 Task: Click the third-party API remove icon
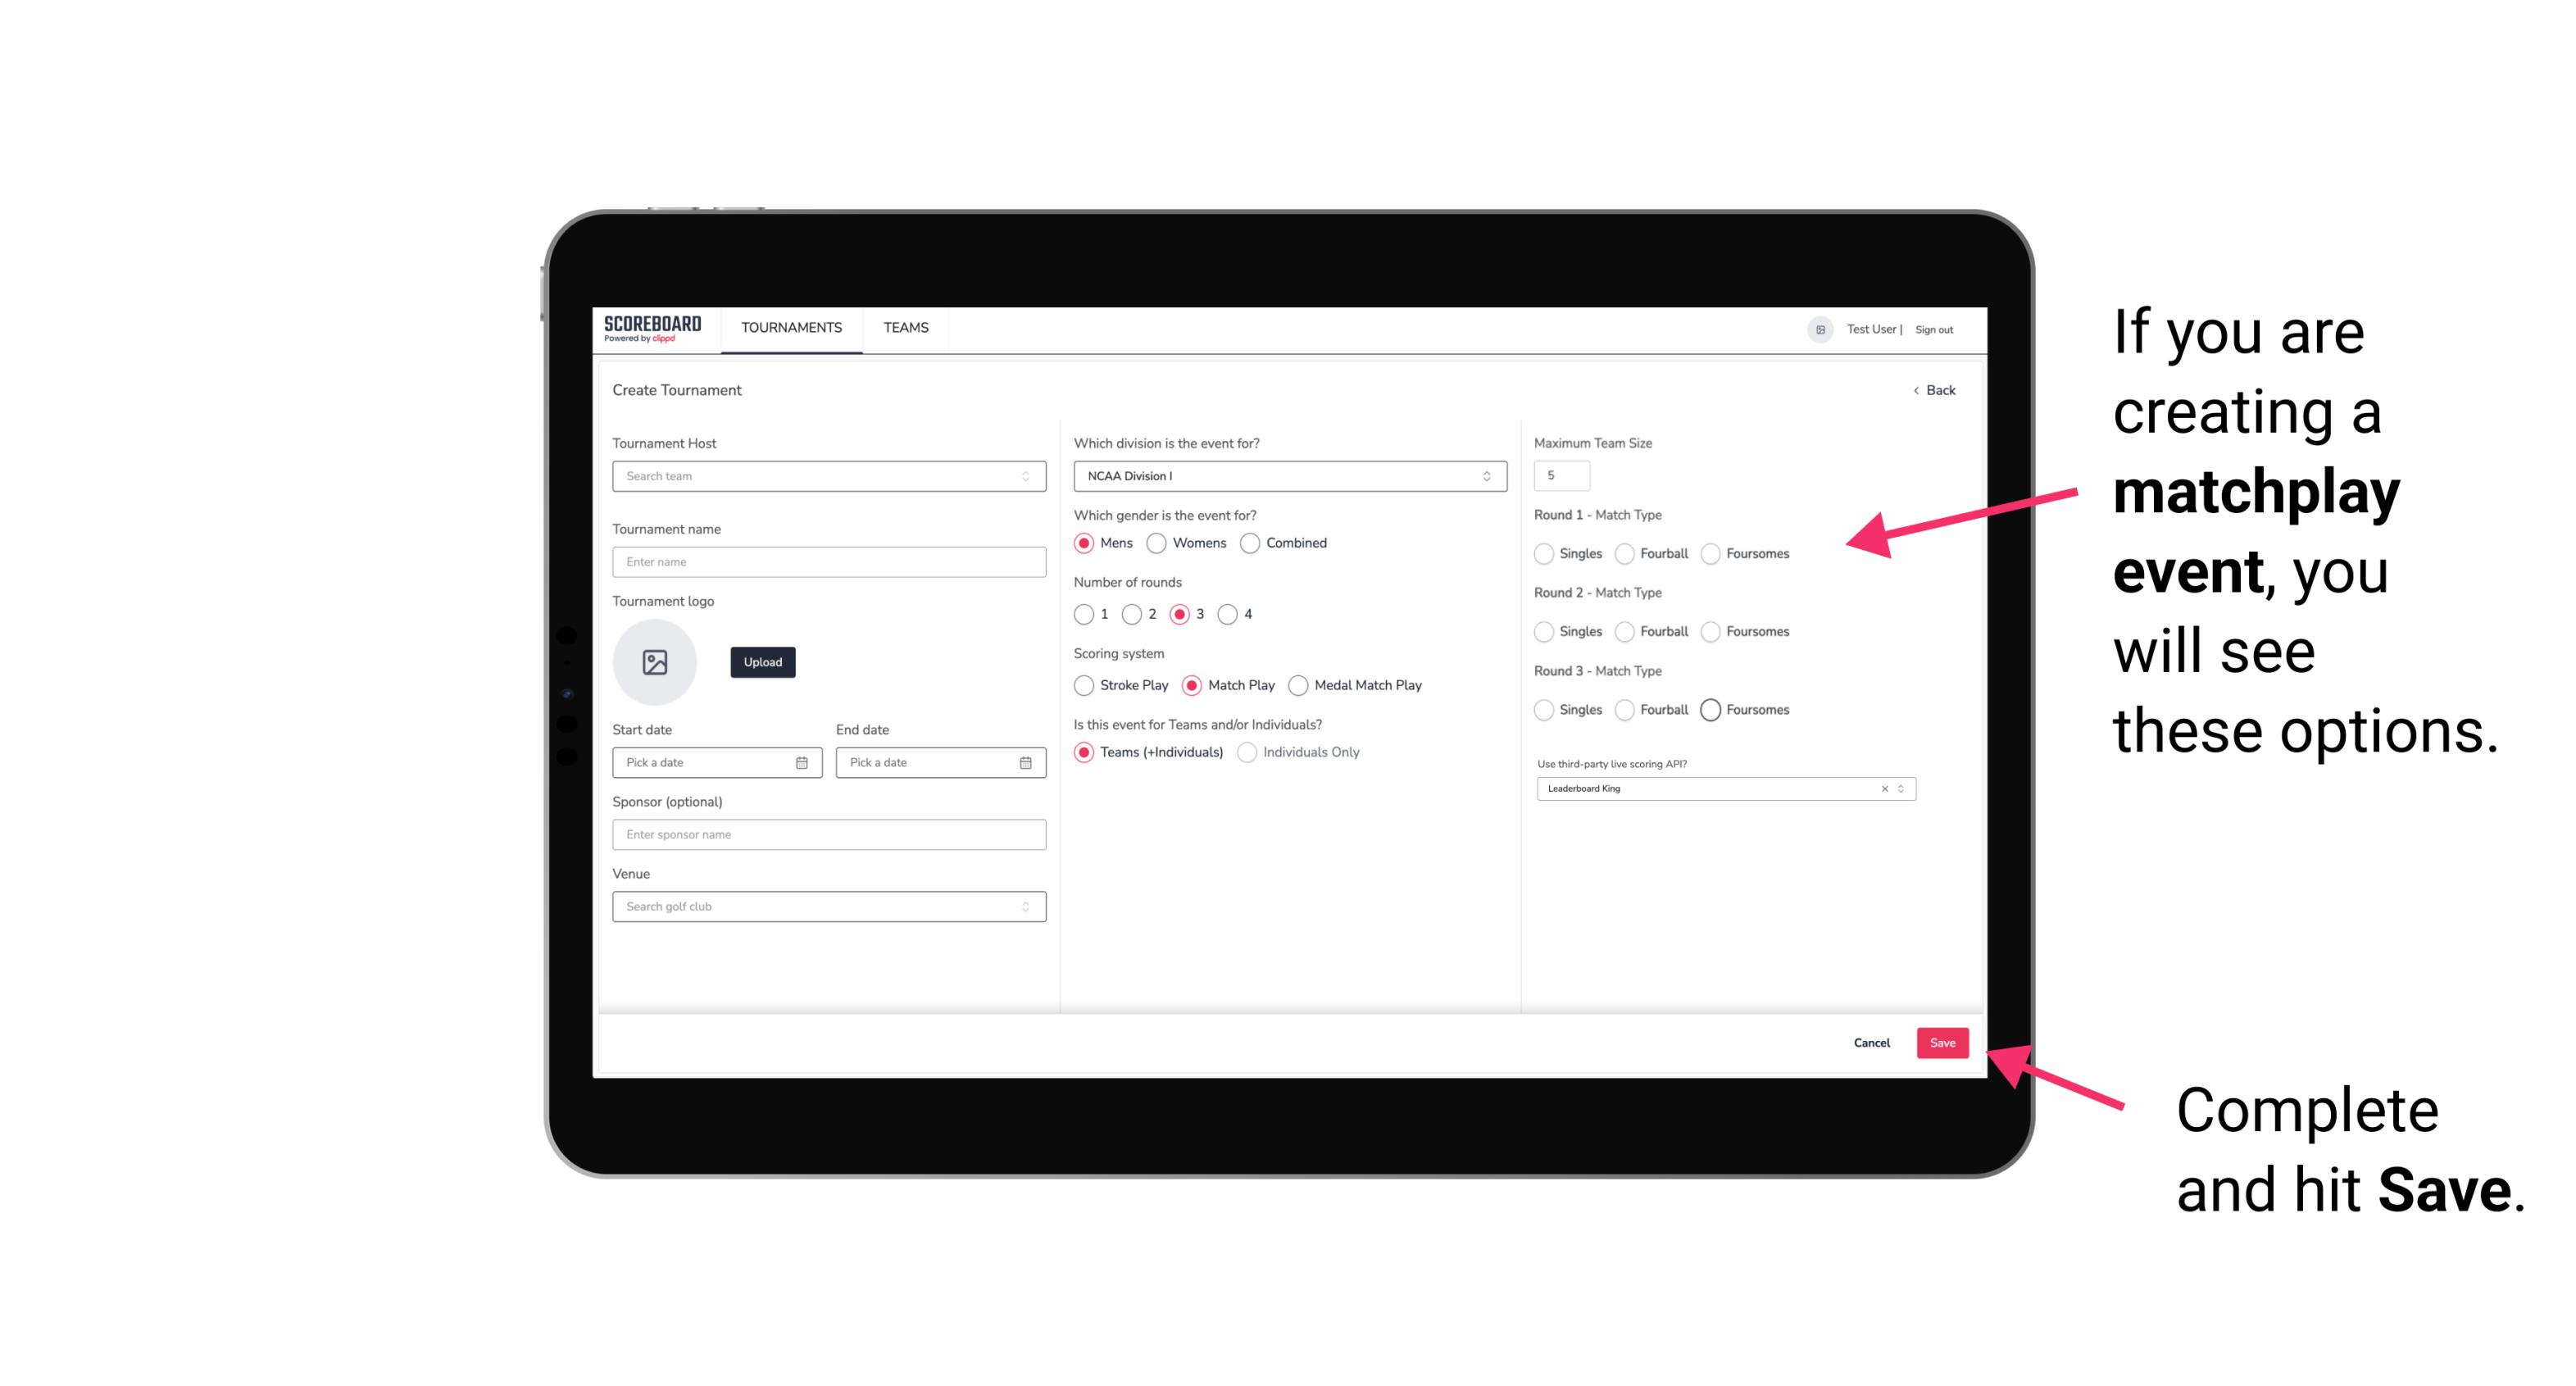point(1885,787)
